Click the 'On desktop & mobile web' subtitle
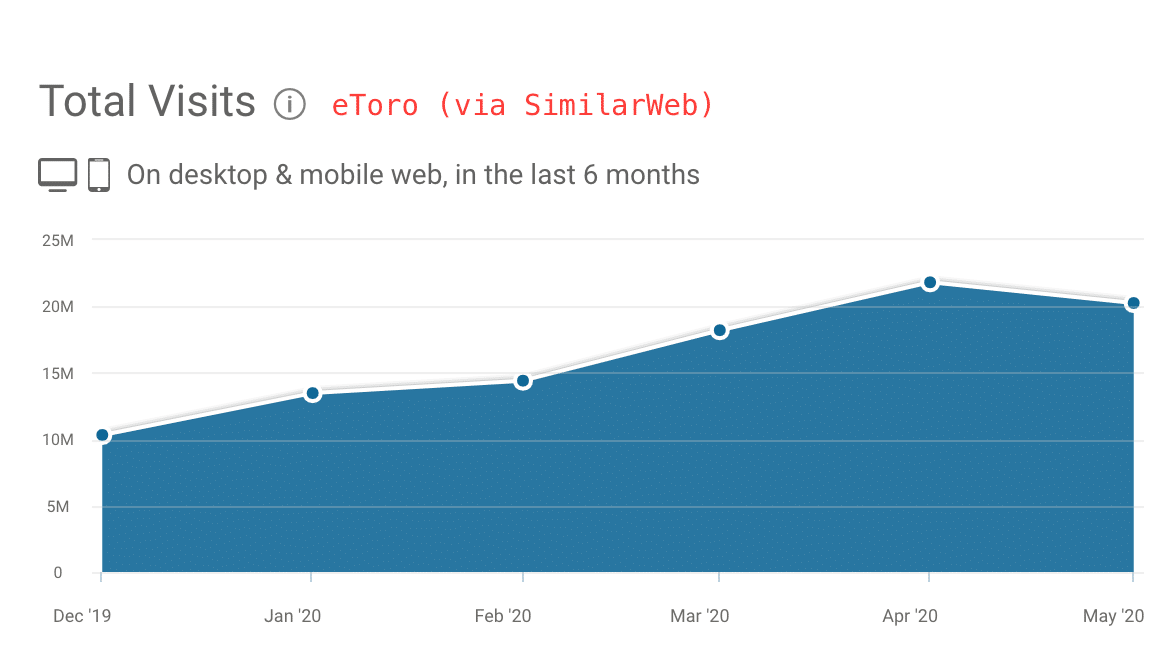1164x658 pixels. click(x=413, y=175)
